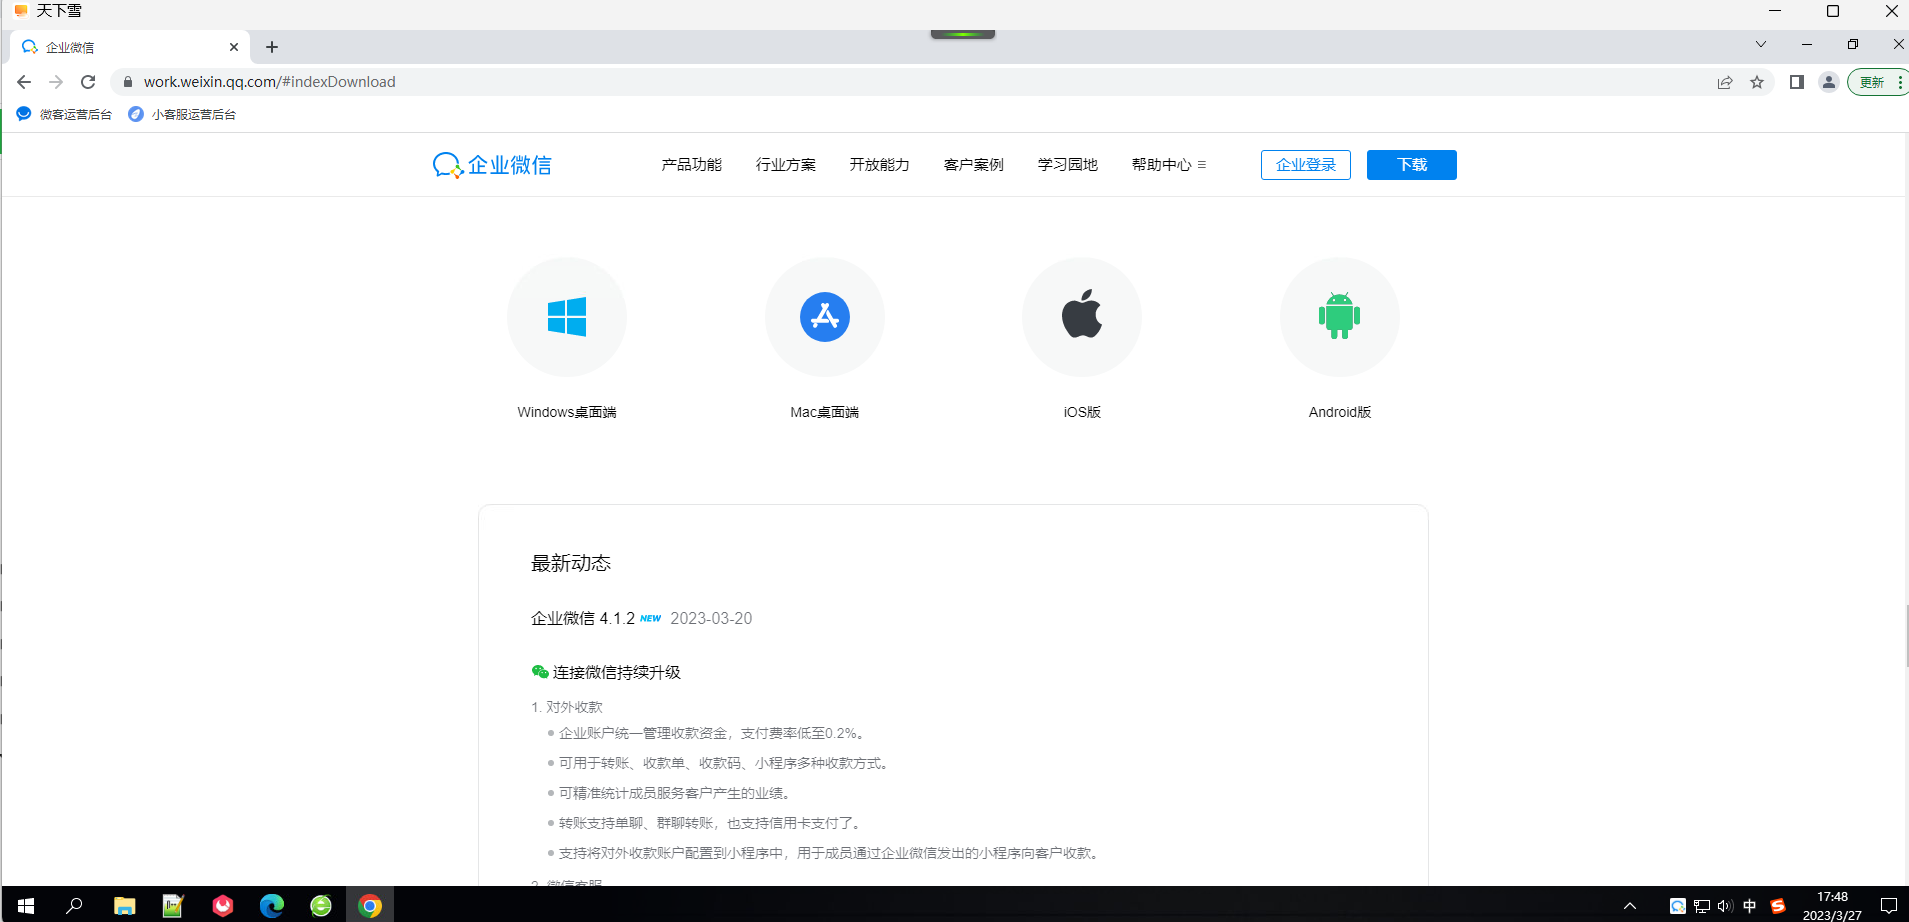1909x922 pixels.
Task: Click the taskbar clock 17:48
Action: tap(1832, 897)
